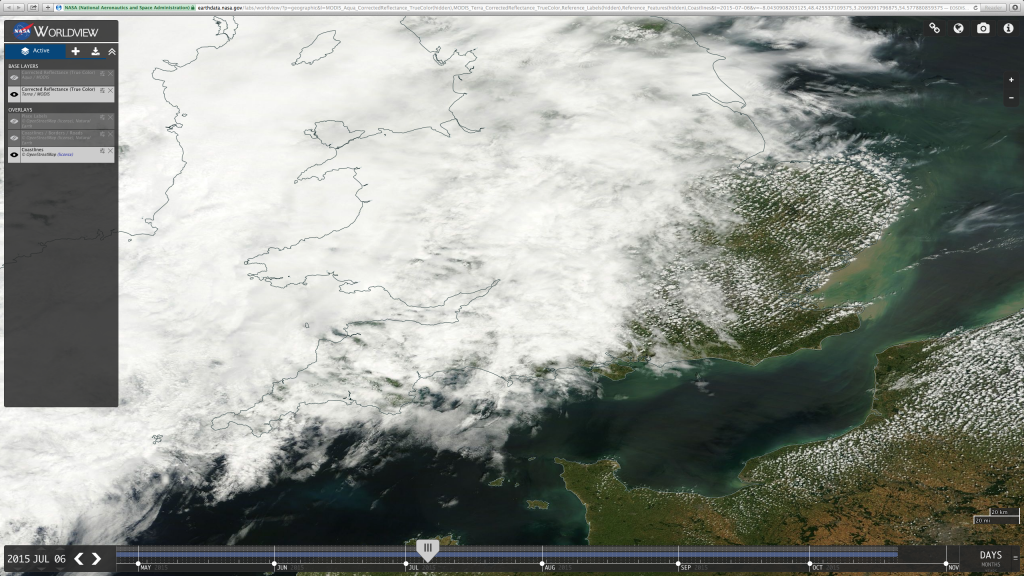The height and width of the screenshot is (576, 1024).
Task: Remove the Aqua / MODIS base layer
Action: 110,74
